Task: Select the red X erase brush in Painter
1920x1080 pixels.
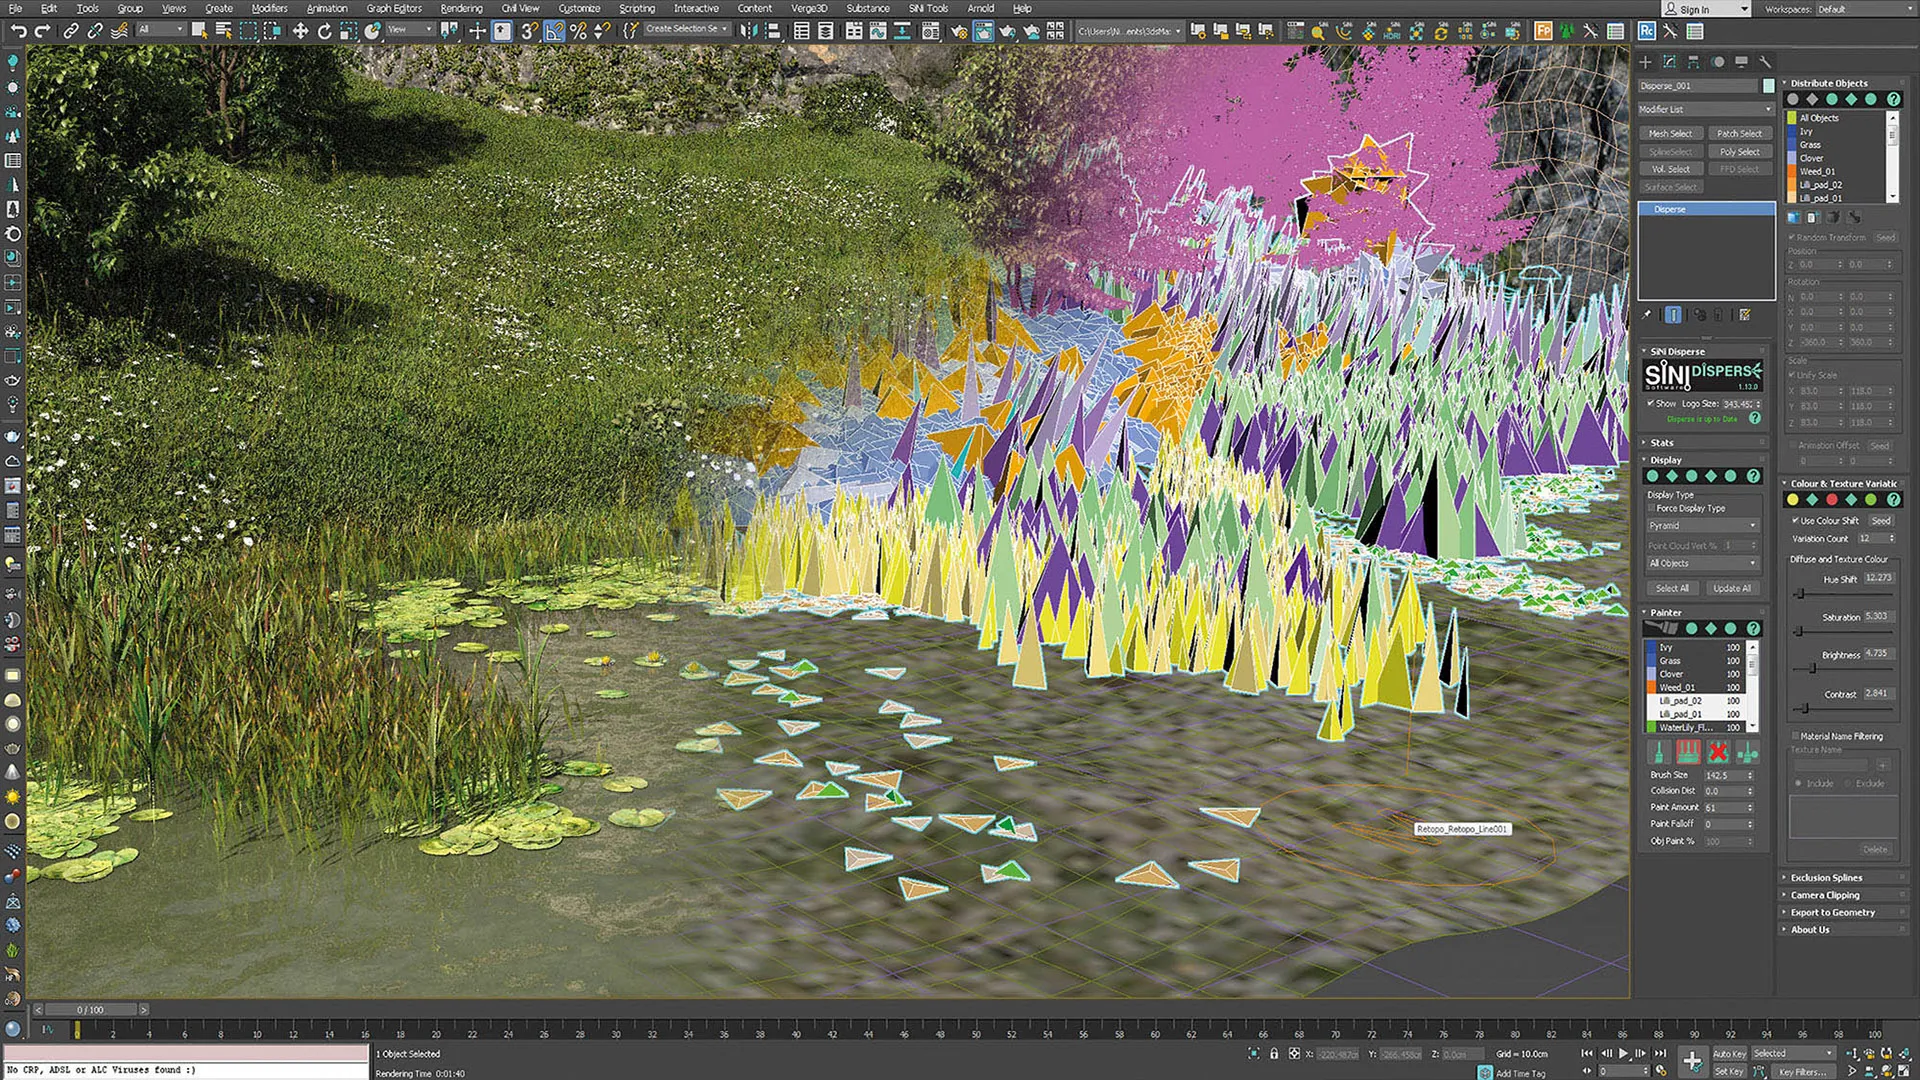Action: (x=1718, y=752)
